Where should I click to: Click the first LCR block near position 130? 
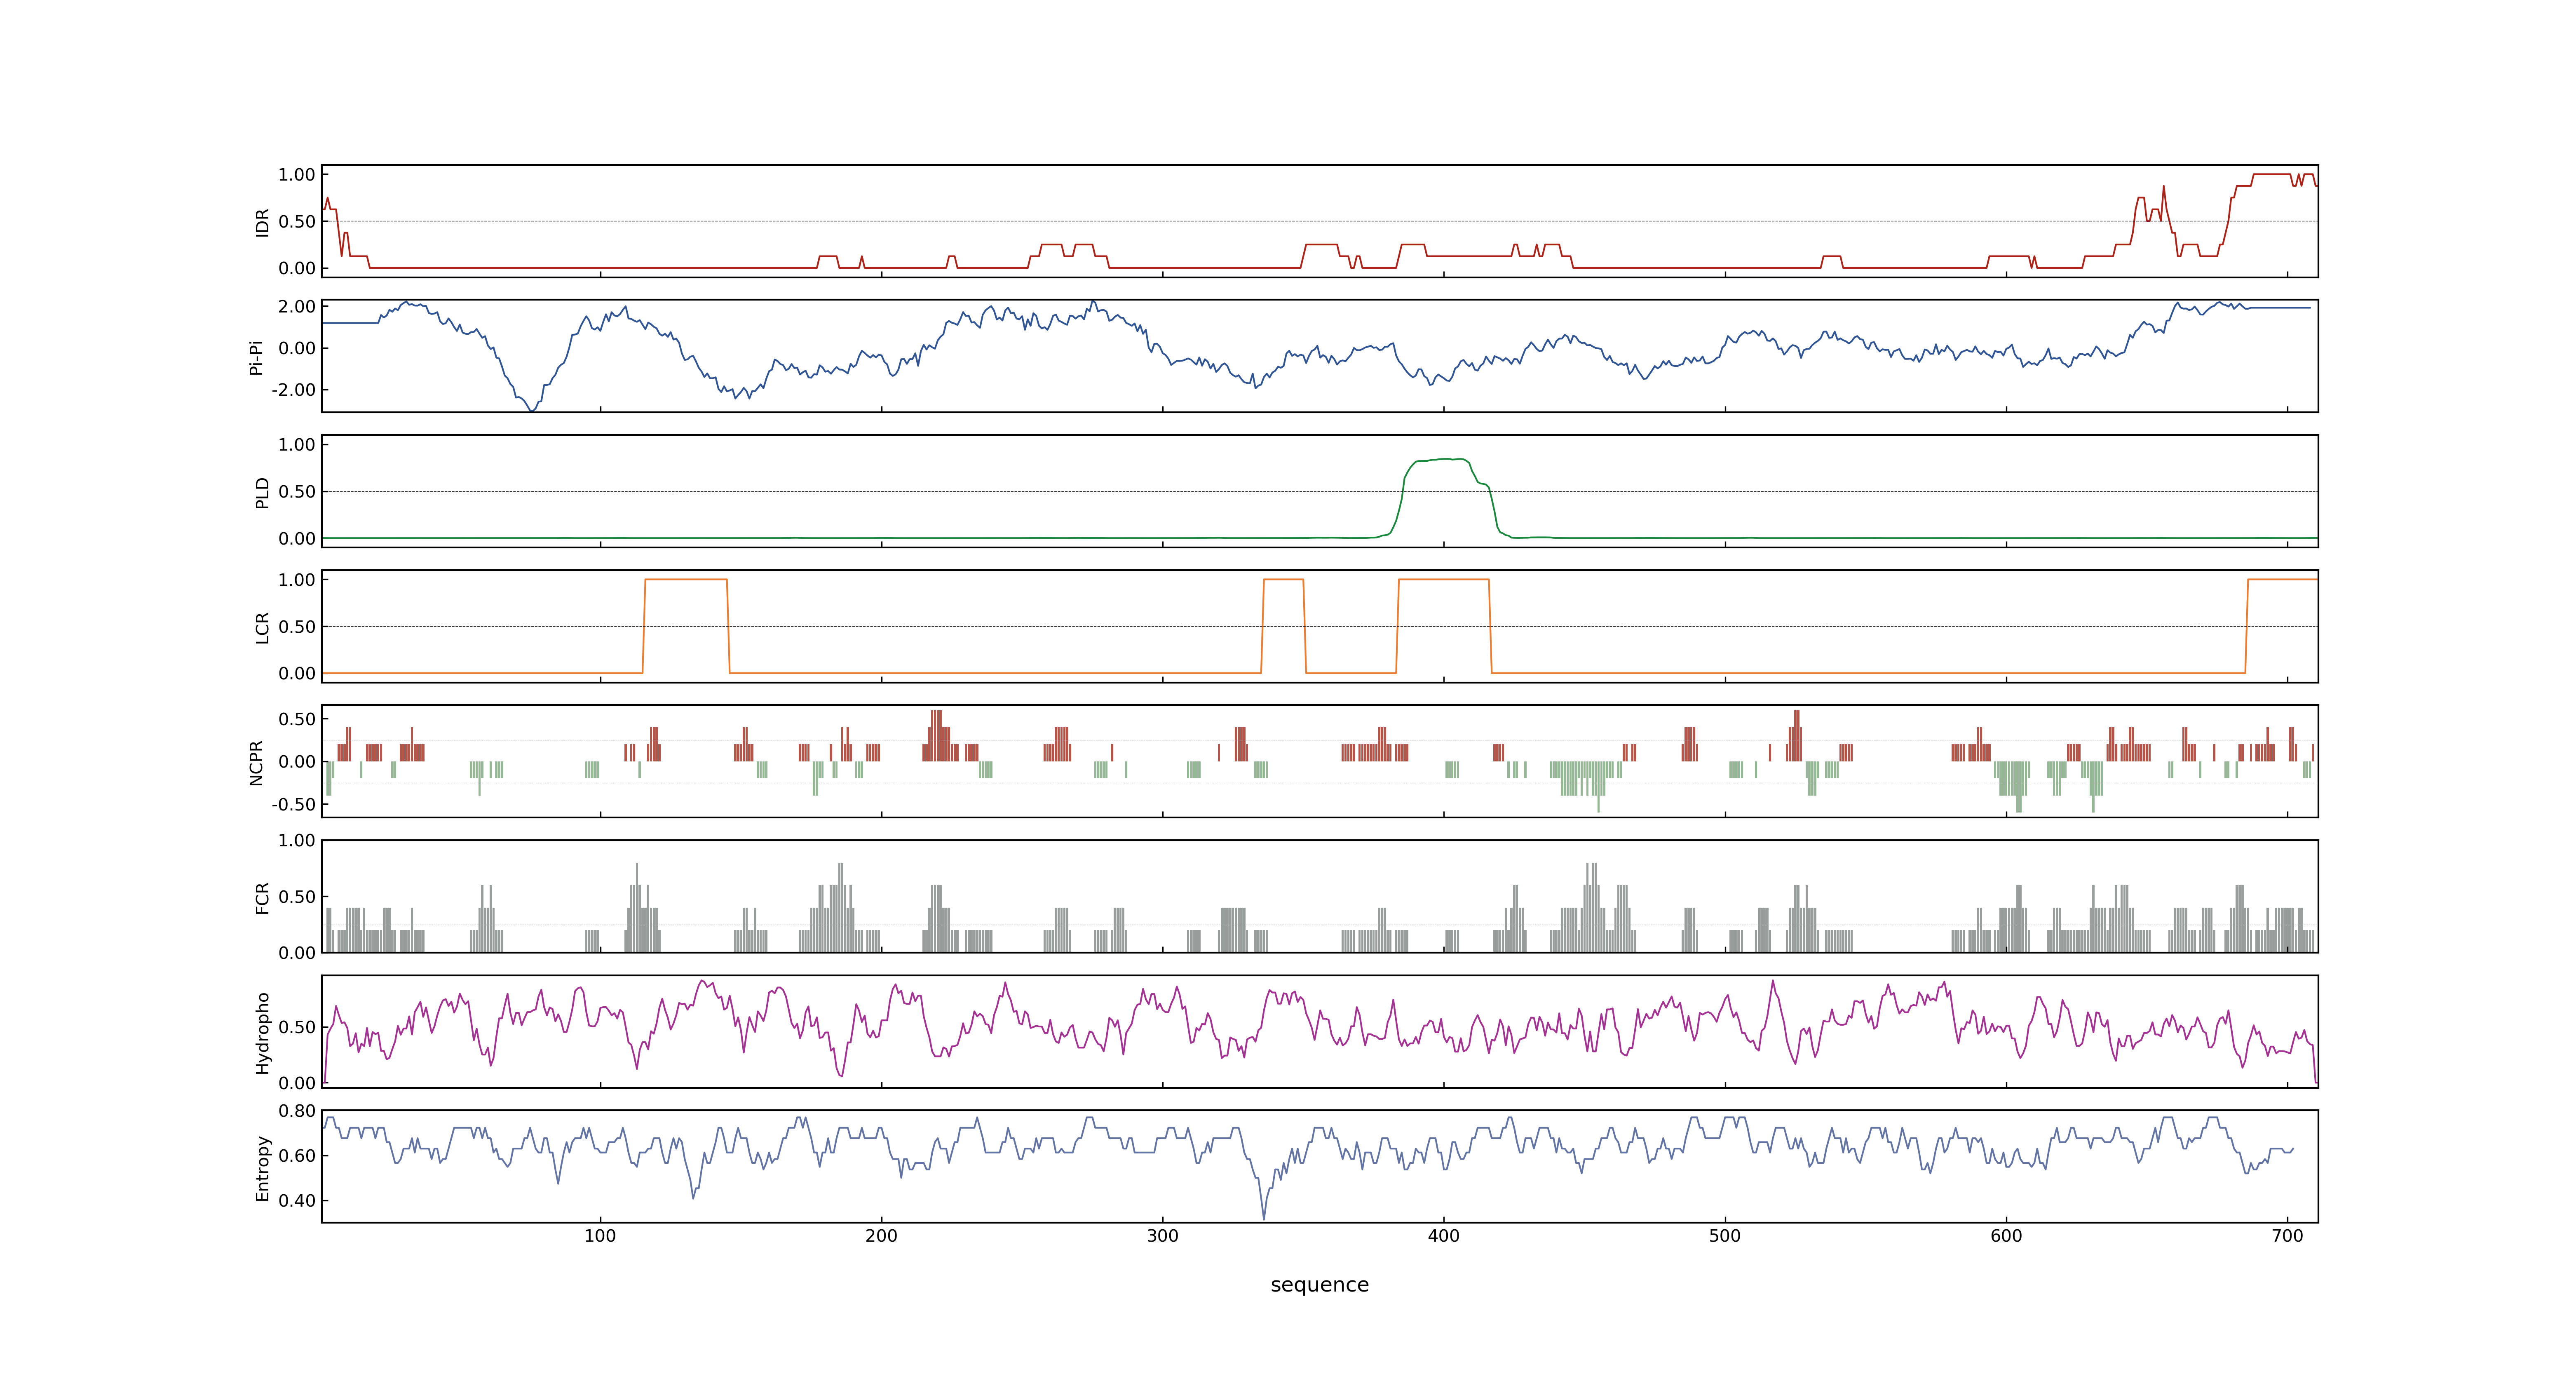[686, 580]
